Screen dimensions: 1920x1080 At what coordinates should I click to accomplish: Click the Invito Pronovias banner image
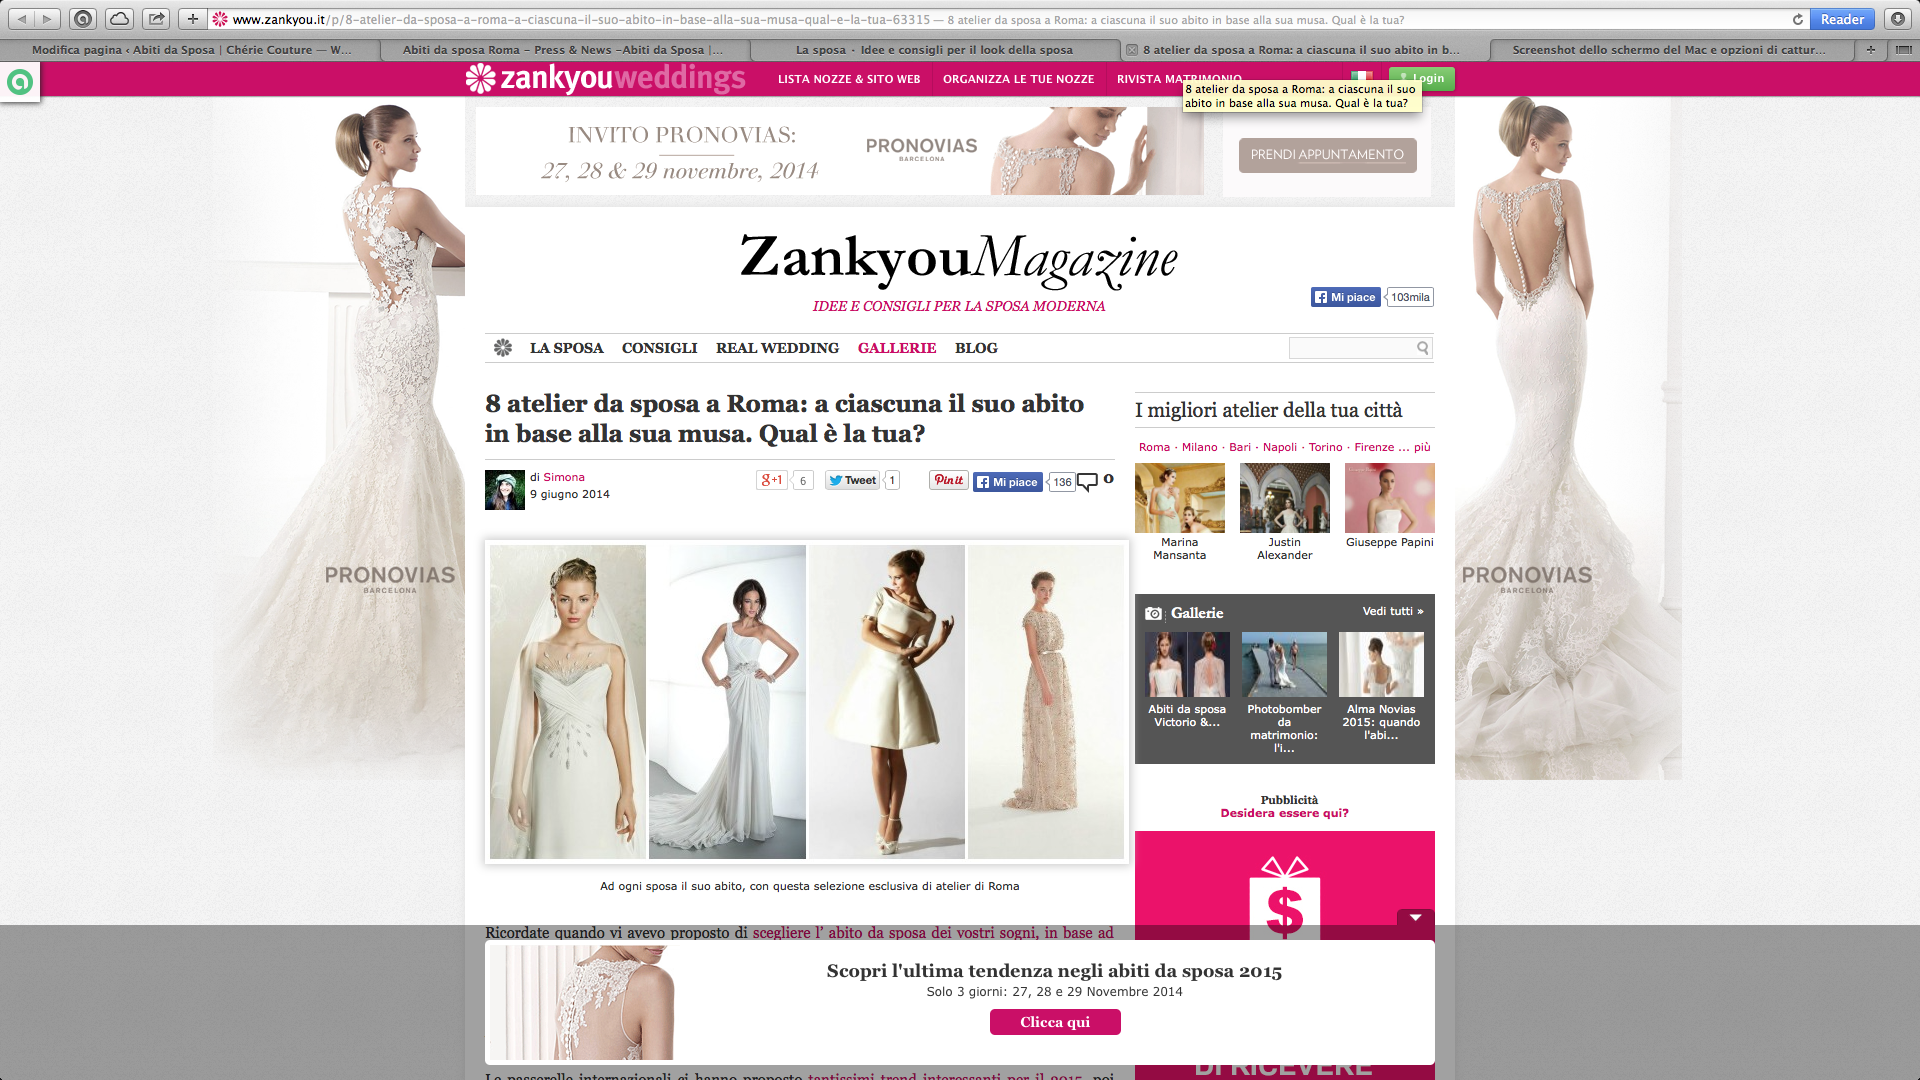click(x=840, y=151)
